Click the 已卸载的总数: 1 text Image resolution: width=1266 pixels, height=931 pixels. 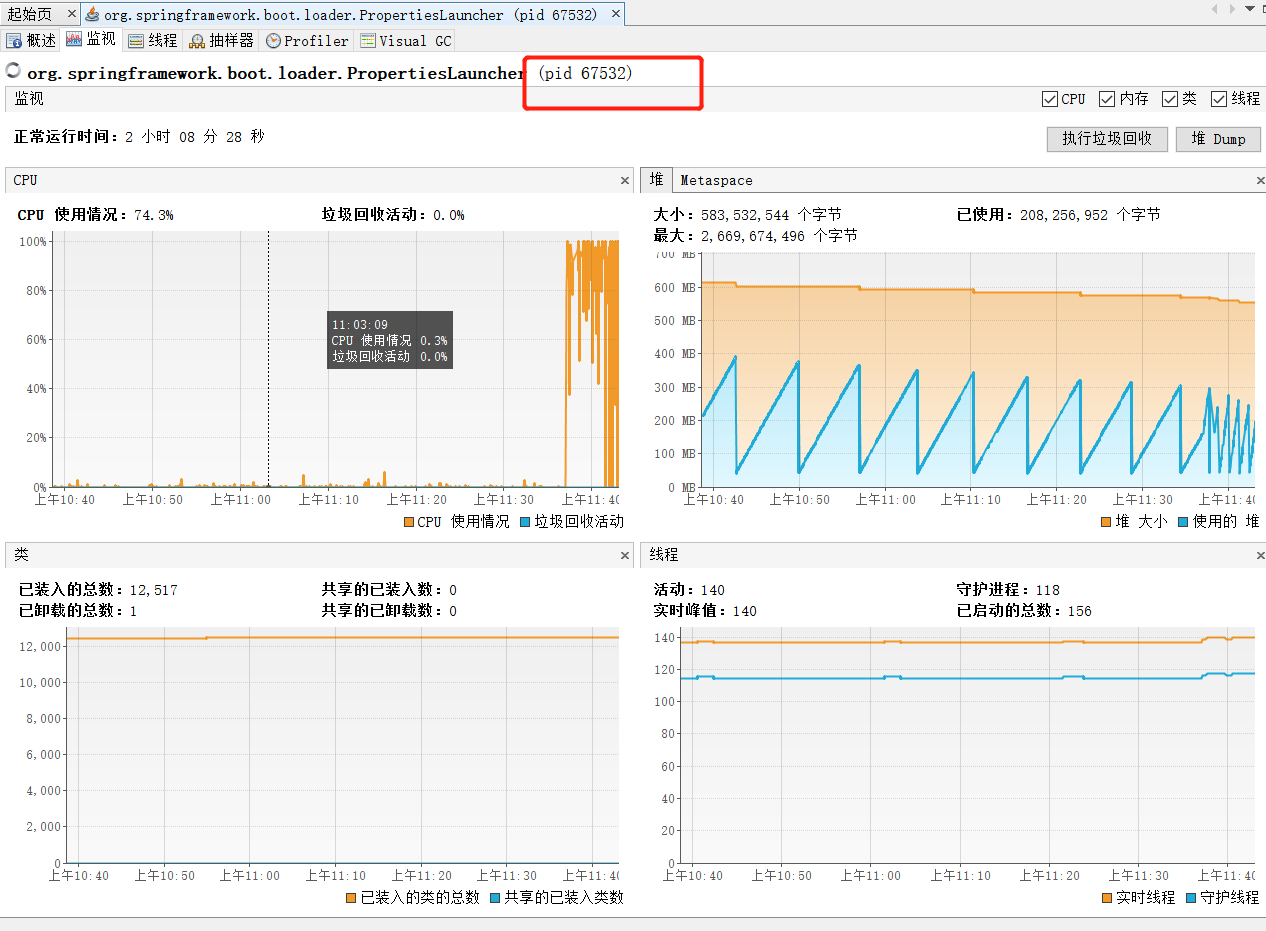[78, 611]
